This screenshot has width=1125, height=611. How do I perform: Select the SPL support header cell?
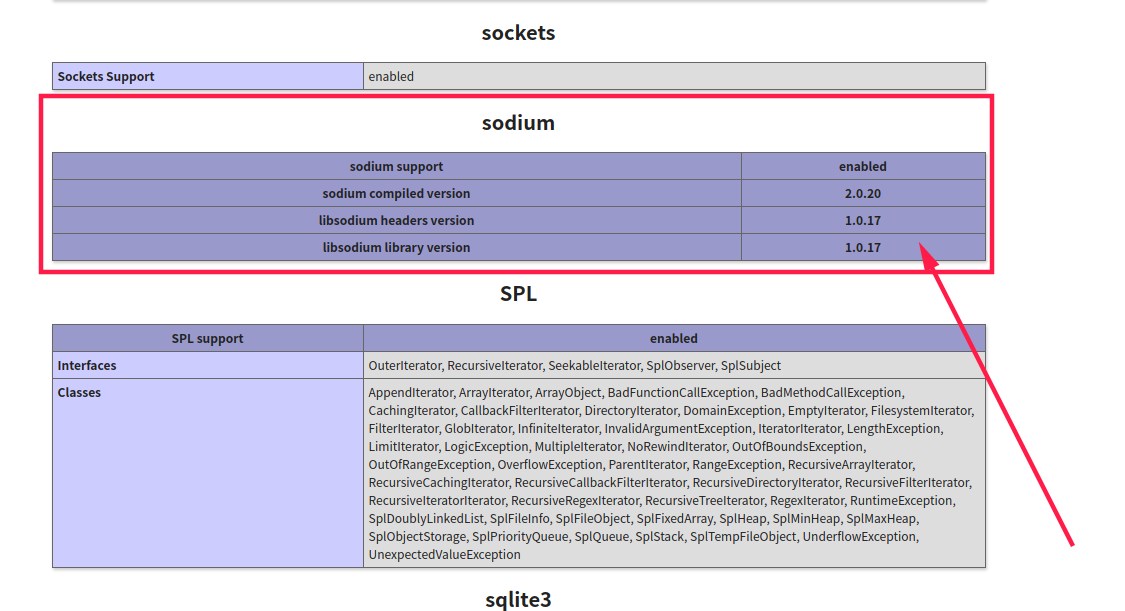pos(205,338)
